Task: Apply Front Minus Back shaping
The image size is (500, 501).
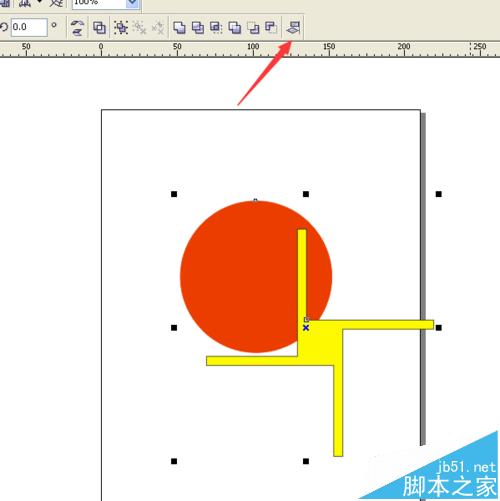Action: pos(253,27)
